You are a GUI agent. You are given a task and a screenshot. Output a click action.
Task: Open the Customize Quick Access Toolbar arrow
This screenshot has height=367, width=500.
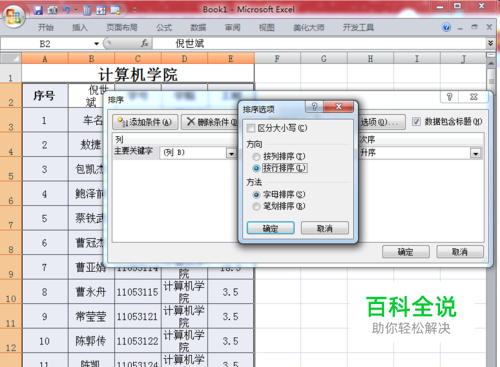pos(135,10)
